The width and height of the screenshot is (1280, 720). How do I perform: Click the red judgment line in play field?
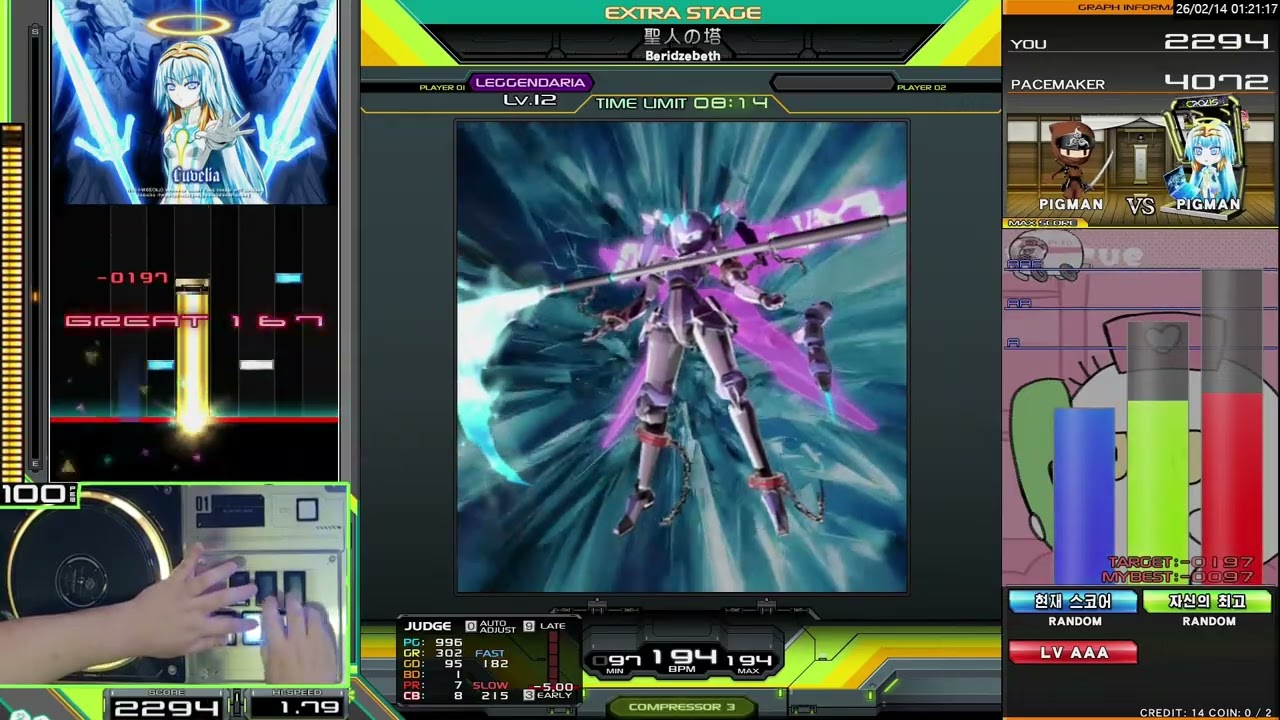point(194,419)
